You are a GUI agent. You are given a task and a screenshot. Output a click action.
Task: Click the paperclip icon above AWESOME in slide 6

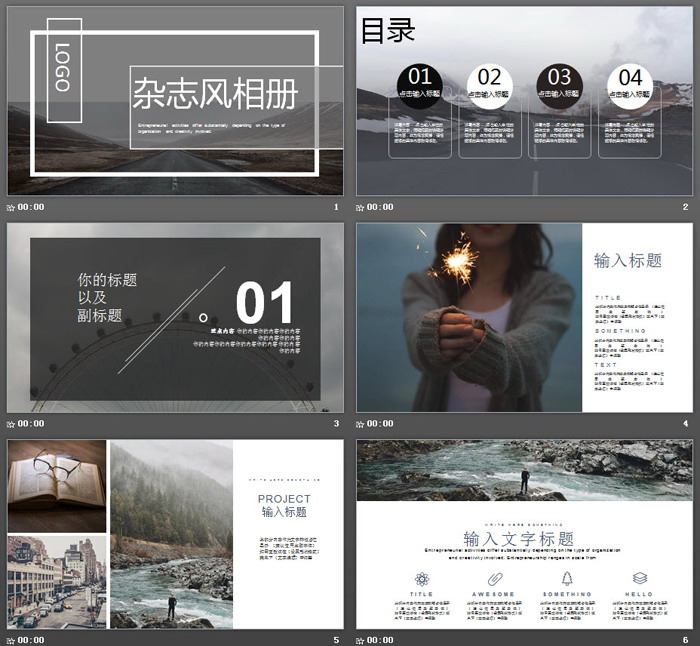click(494, 578)
